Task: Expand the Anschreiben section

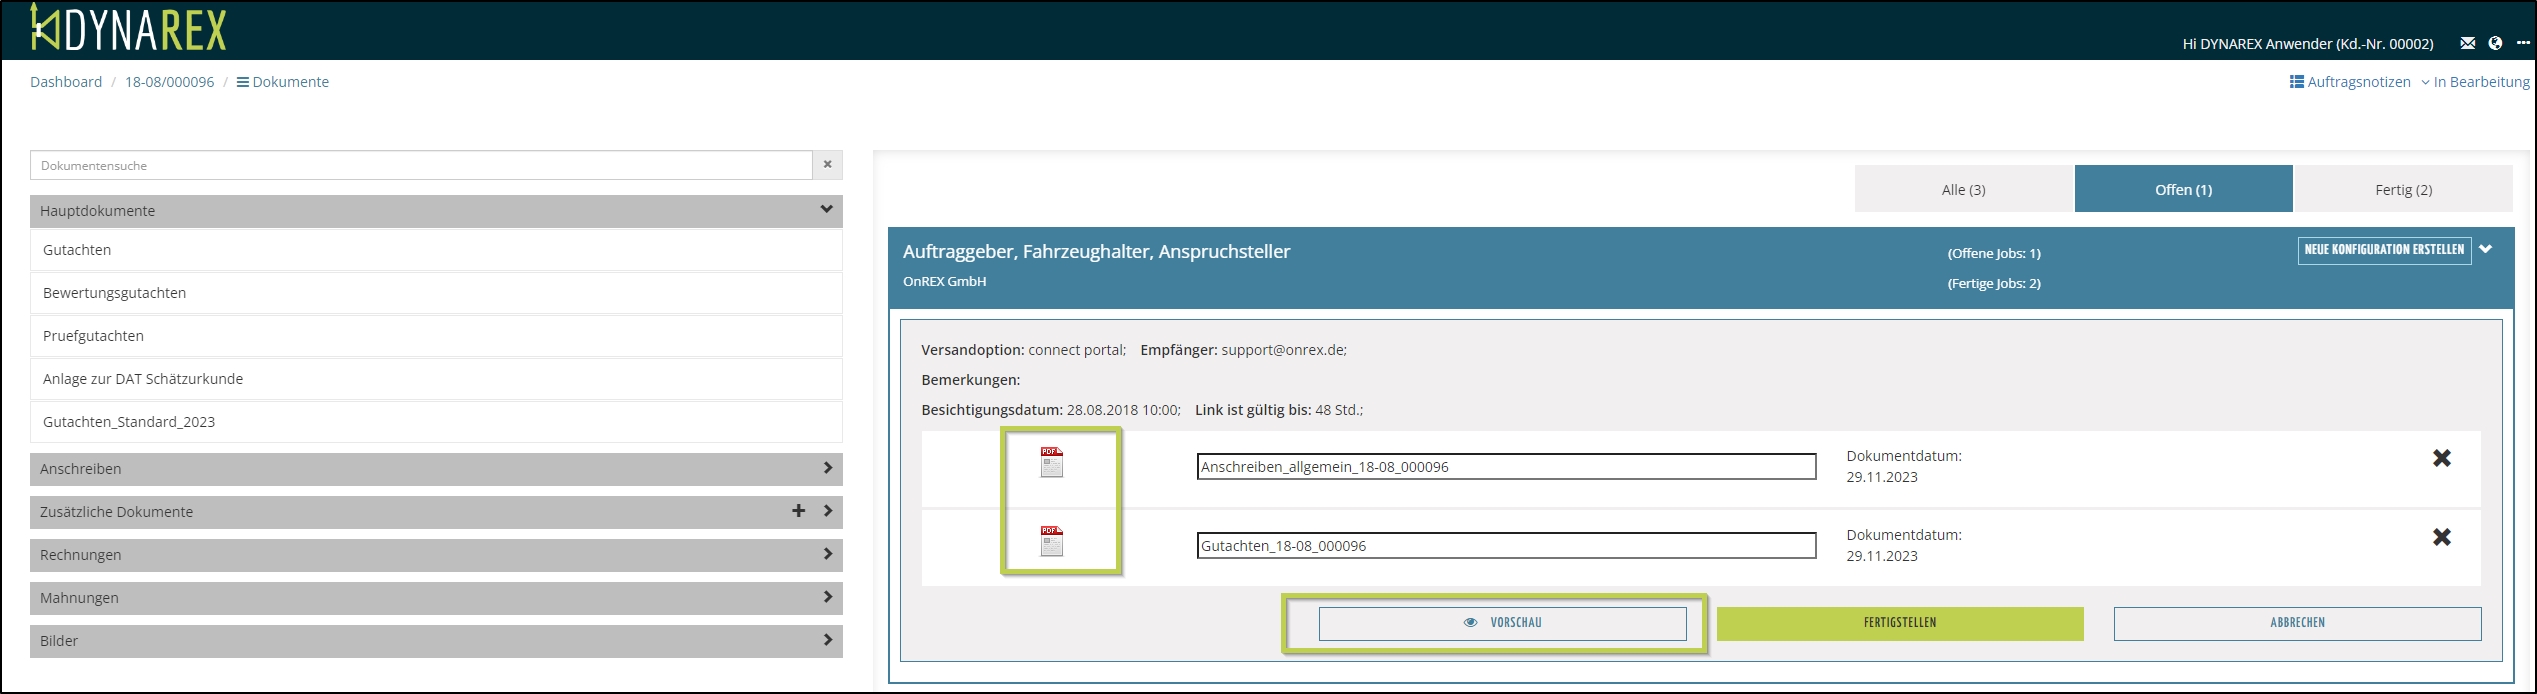Action: (x=826, y=468)
